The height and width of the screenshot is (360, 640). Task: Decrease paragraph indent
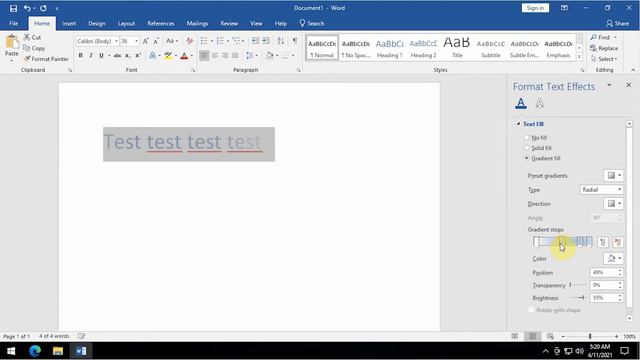pos(255,41)
